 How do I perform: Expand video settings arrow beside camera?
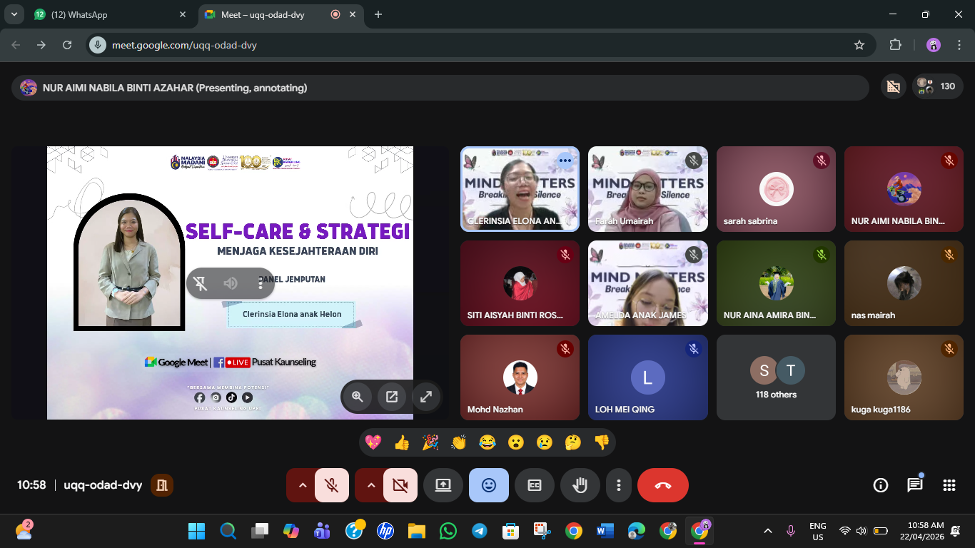coord(370,485)
